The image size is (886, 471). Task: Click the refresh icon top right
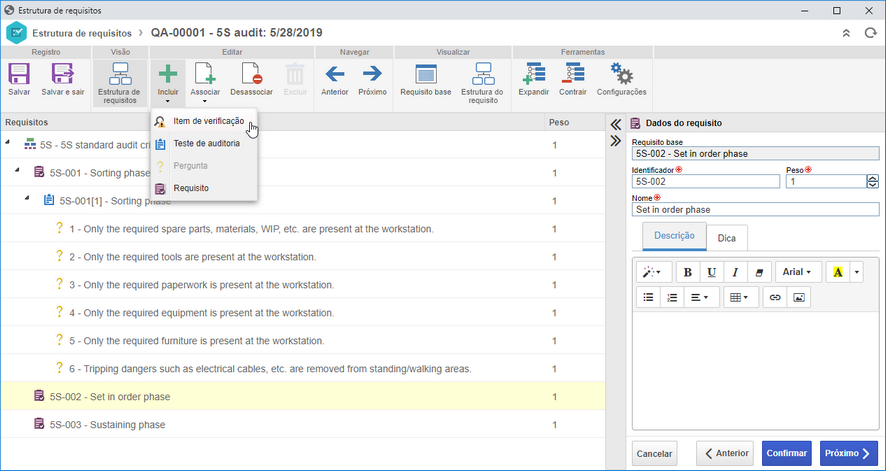(870, 33)
